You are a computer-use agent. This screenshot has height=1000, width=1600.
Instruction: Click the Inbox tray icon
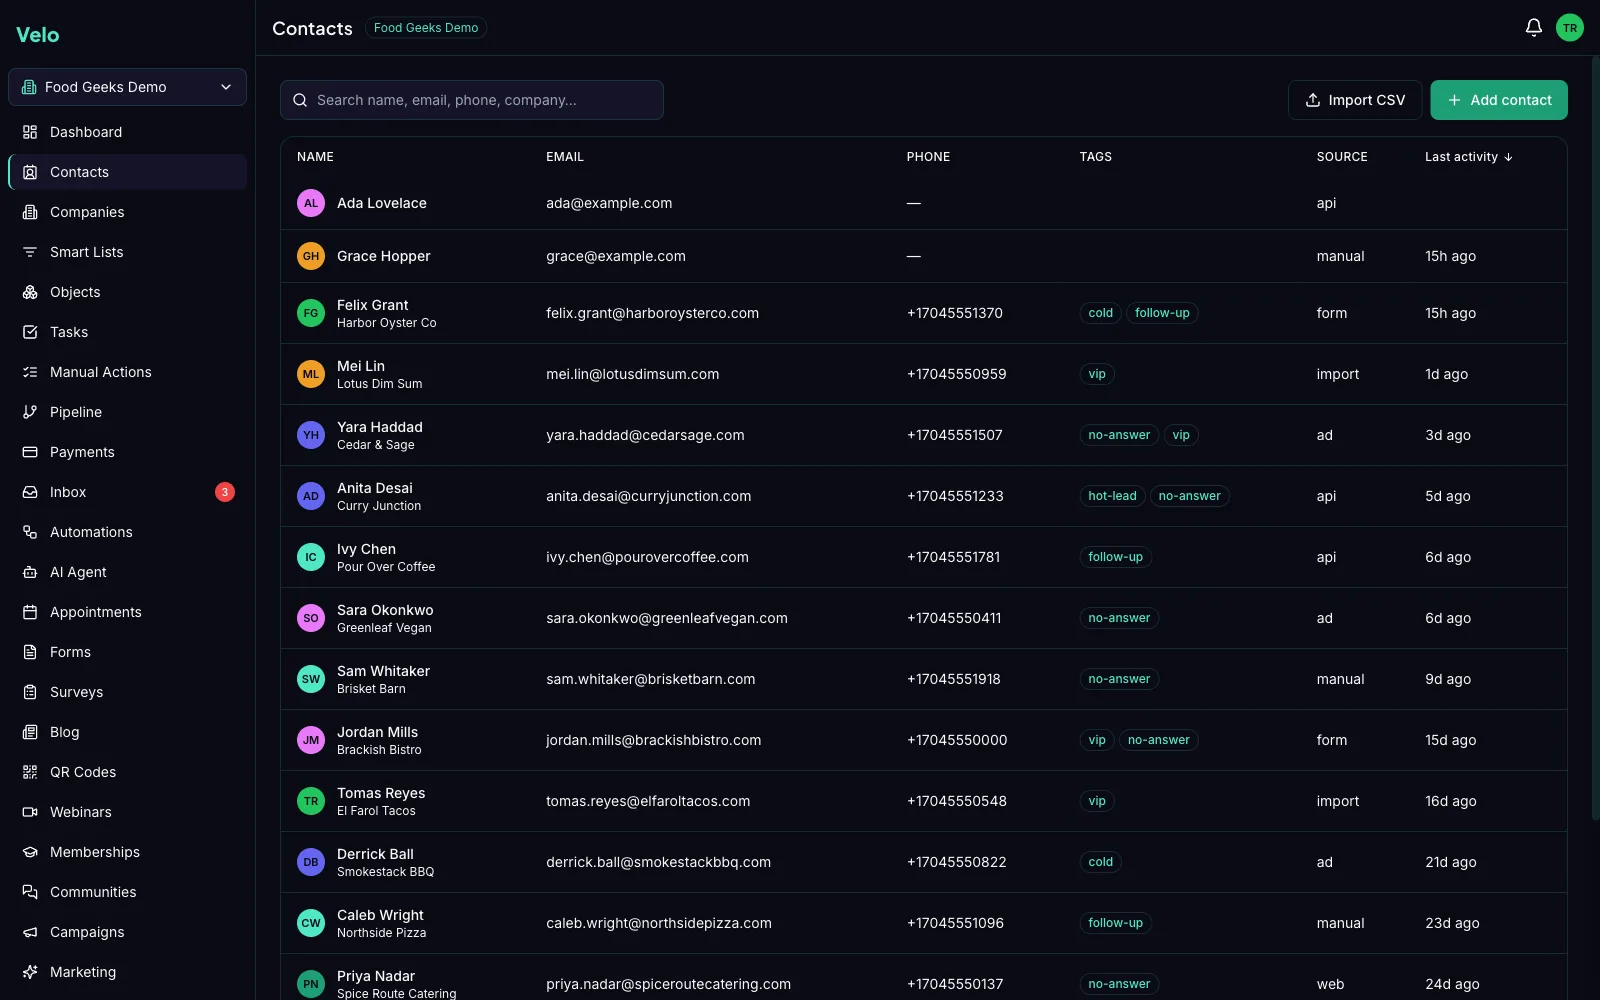click(x=30, y=492)
